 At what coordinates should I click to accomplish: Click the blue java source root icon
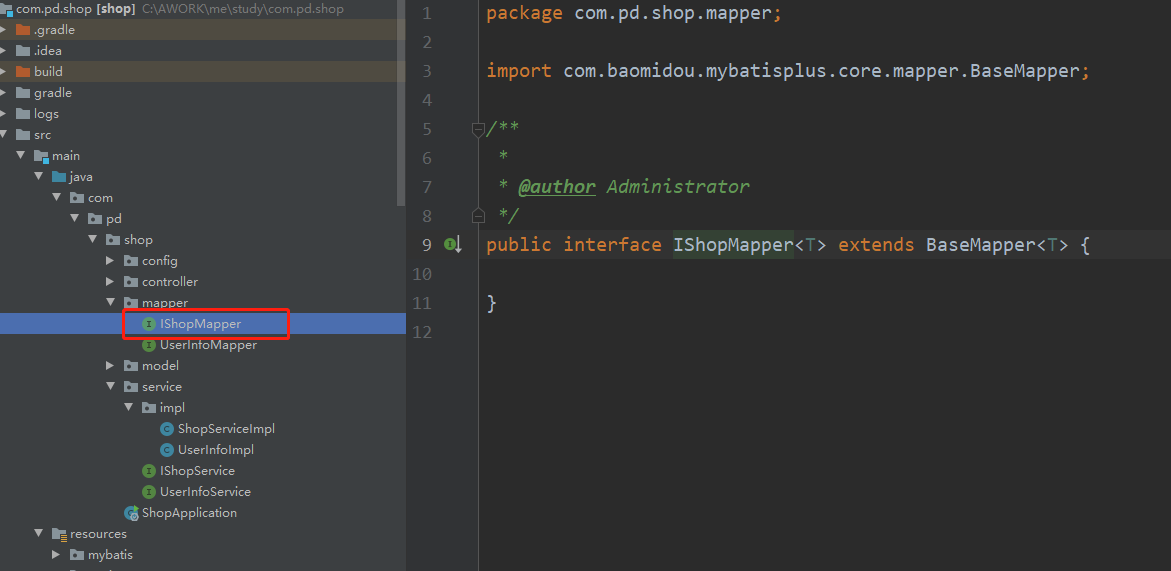coord(58,176)
